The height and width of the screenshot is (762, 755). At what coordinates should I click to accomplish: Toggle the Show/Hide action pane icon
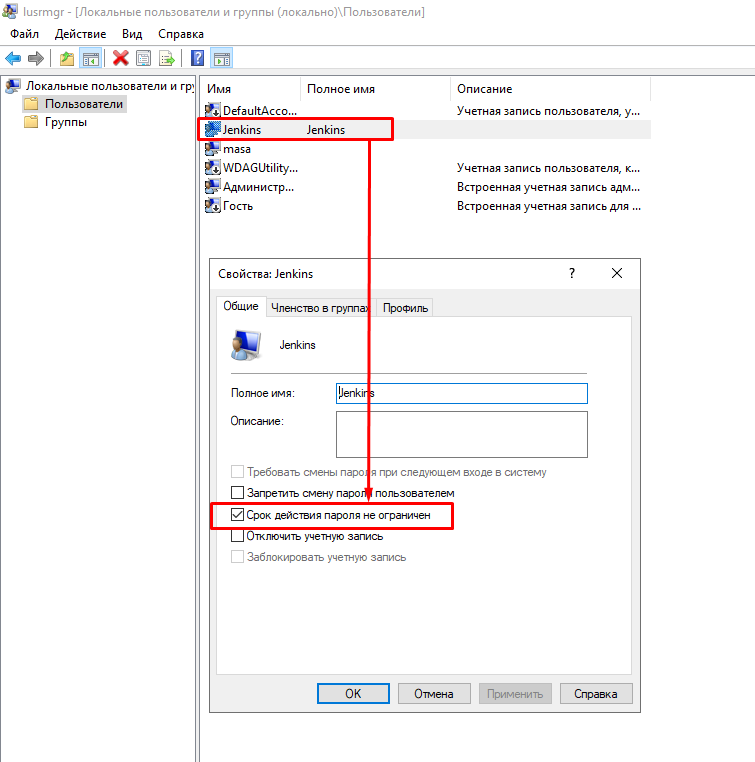click(221, 58)
